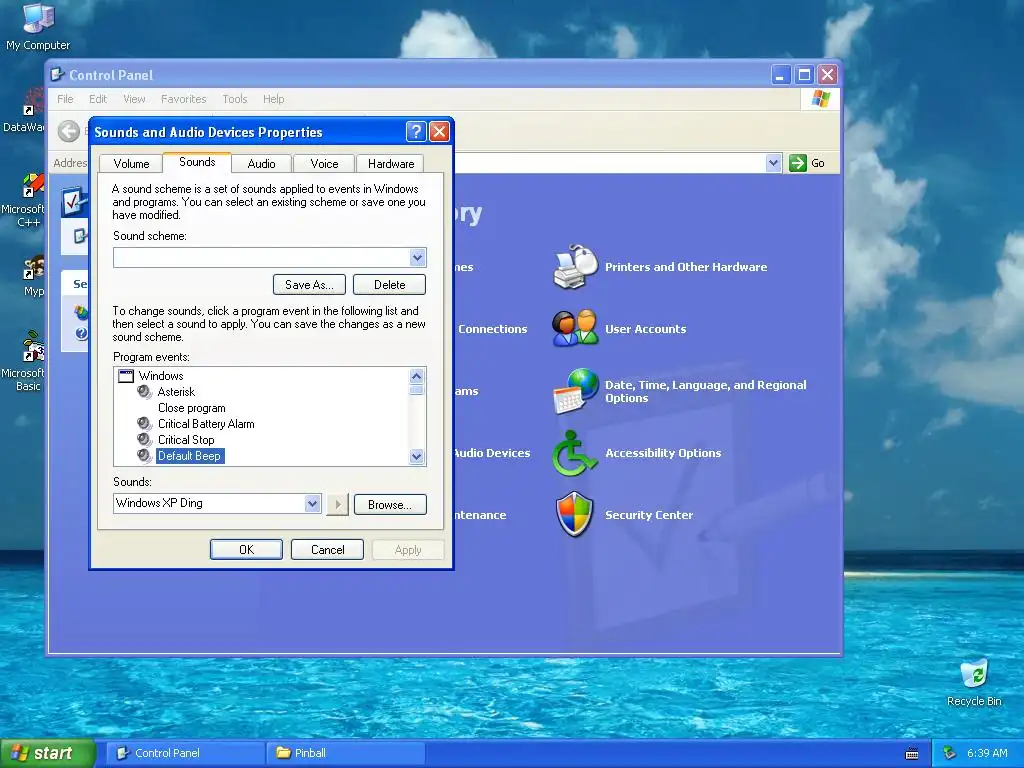The image size is (1024, 768).
Task: Click the 6:39 AM clock
Action: point(987,753)
